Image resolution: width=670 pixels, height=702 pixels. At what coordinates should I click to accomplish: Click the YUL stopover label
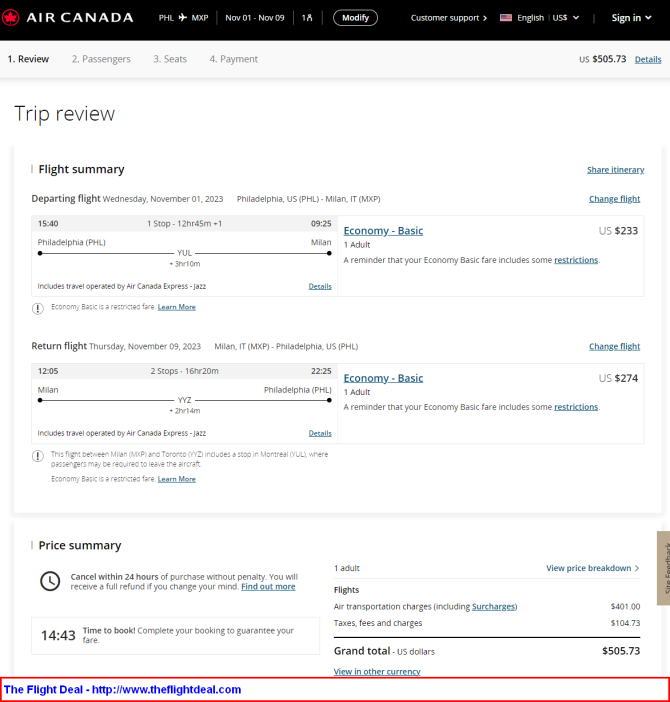184,253
